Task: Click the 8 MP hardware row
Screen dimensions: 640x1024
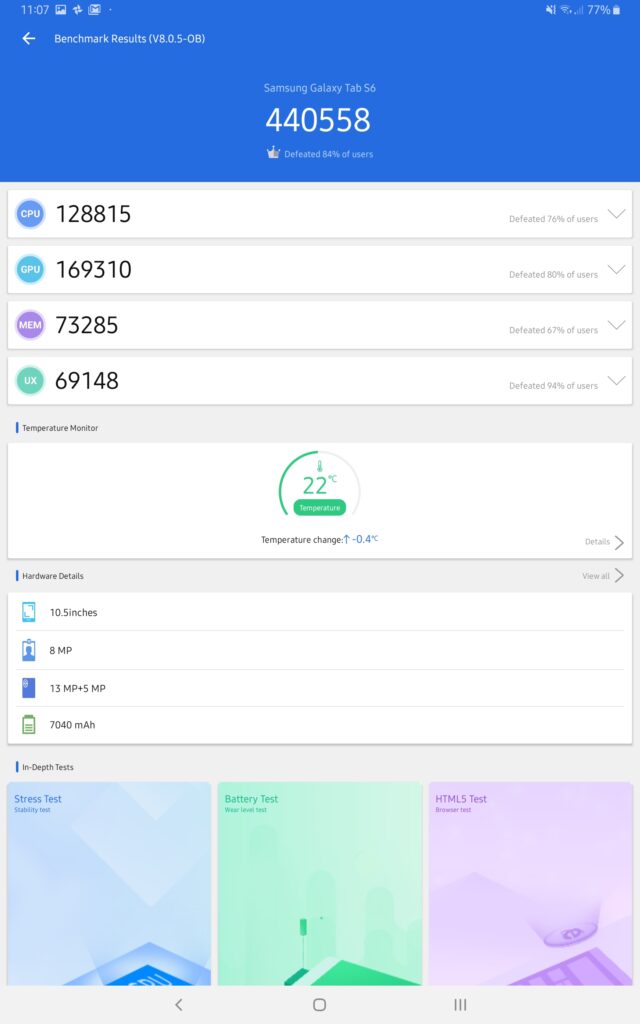Action: point(319,650)
